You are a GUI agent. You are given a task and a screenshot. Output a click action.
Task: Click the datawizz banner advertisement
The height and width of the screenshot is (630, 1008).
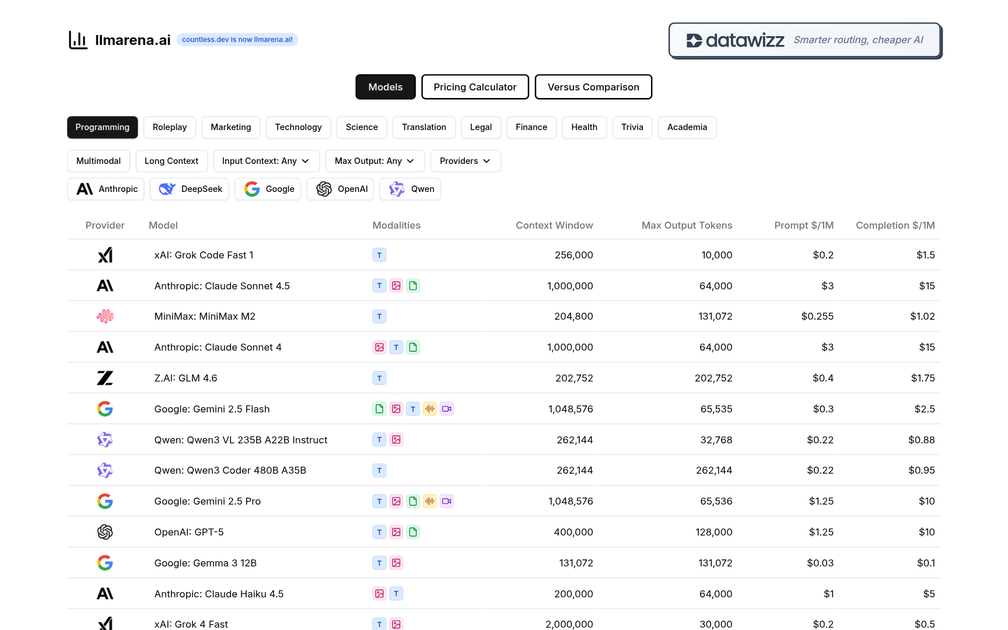pyautogui.click(x=805, y=41)
